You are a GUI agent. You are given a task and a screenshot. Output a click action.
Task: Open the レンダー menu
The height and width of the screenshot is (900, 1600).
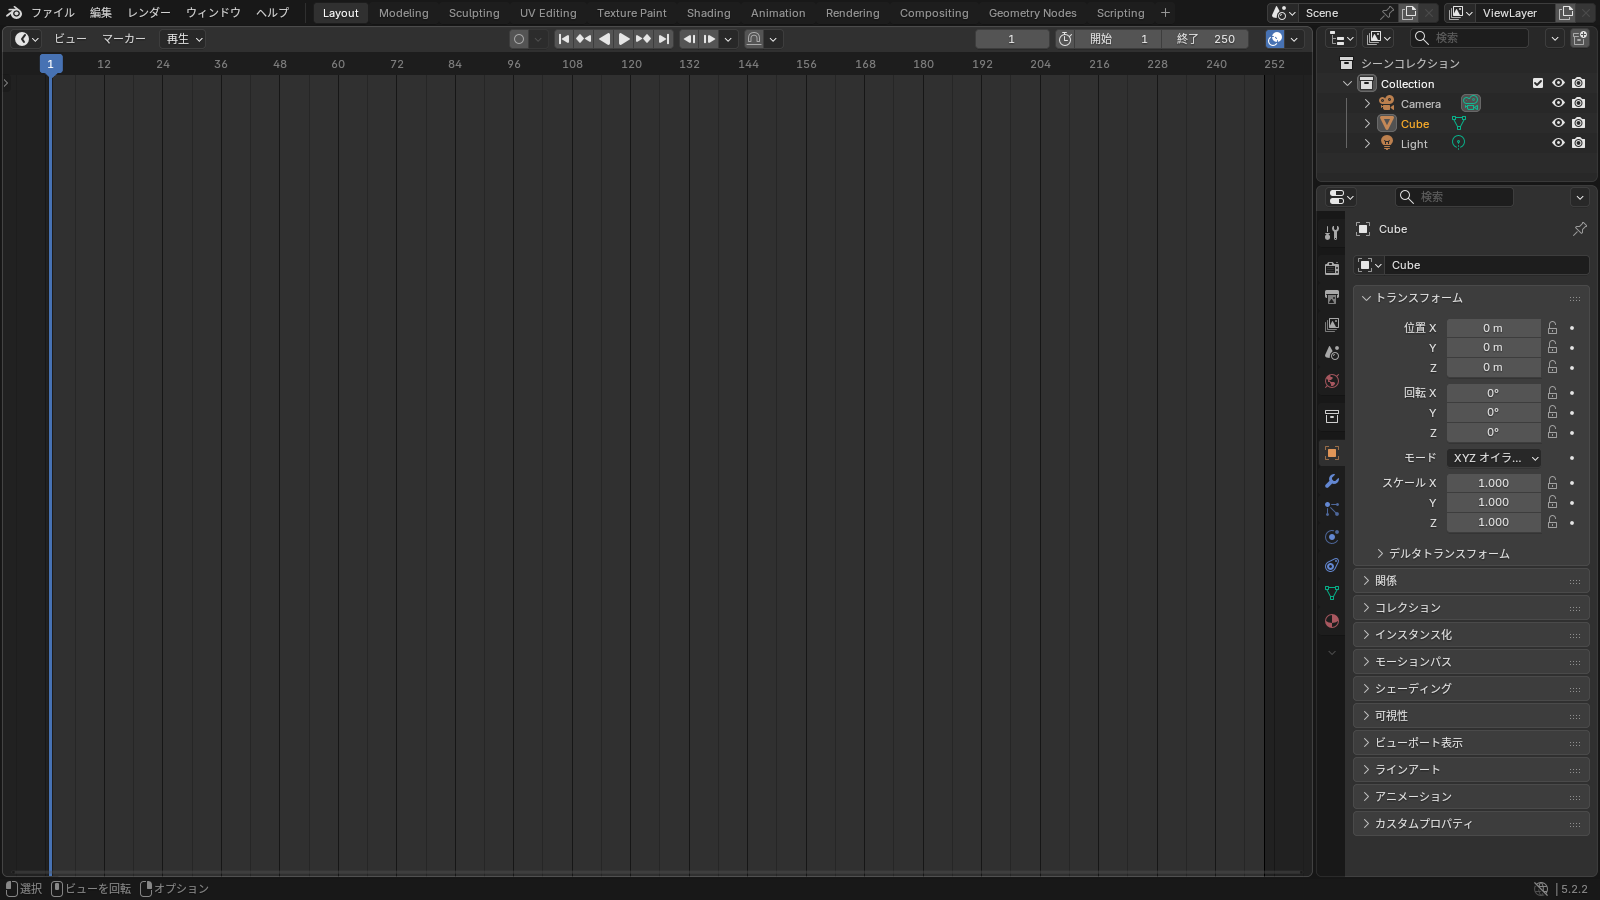(149, 13)
